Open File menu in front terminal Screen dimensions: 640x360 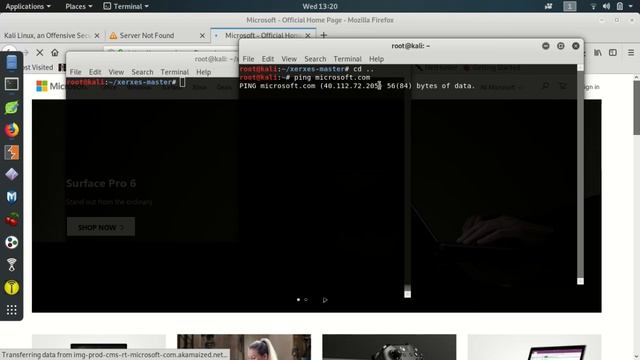(248, 59)
